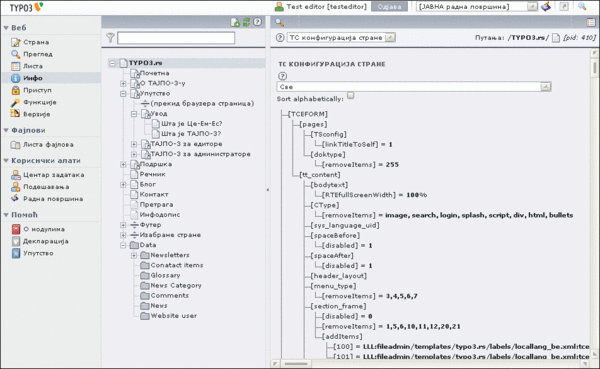600x369 pixels.
Task: Collapse the Фајлови module group
Action: point(6,130)
